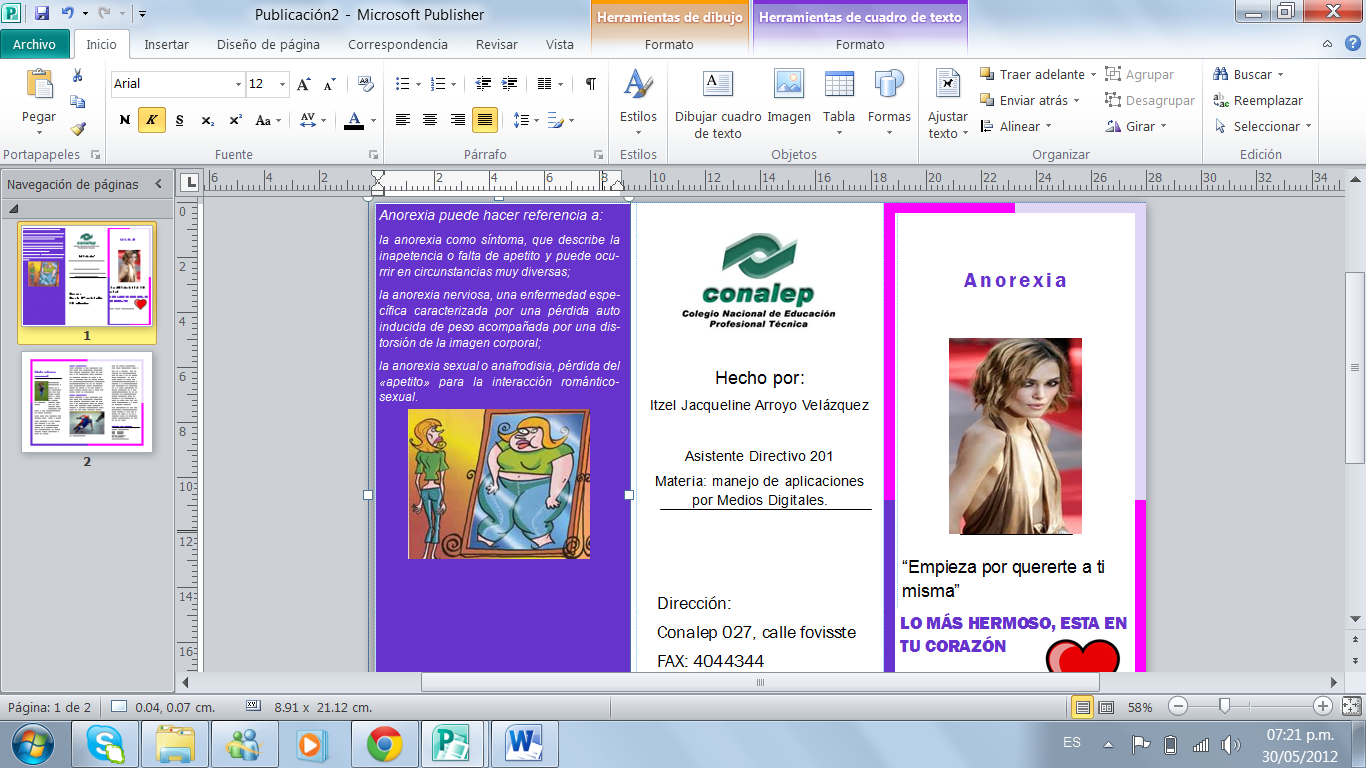Viewport: 1366px width, 768px height.
Task: Open the font color A swatch
Action: coord(354,120)
